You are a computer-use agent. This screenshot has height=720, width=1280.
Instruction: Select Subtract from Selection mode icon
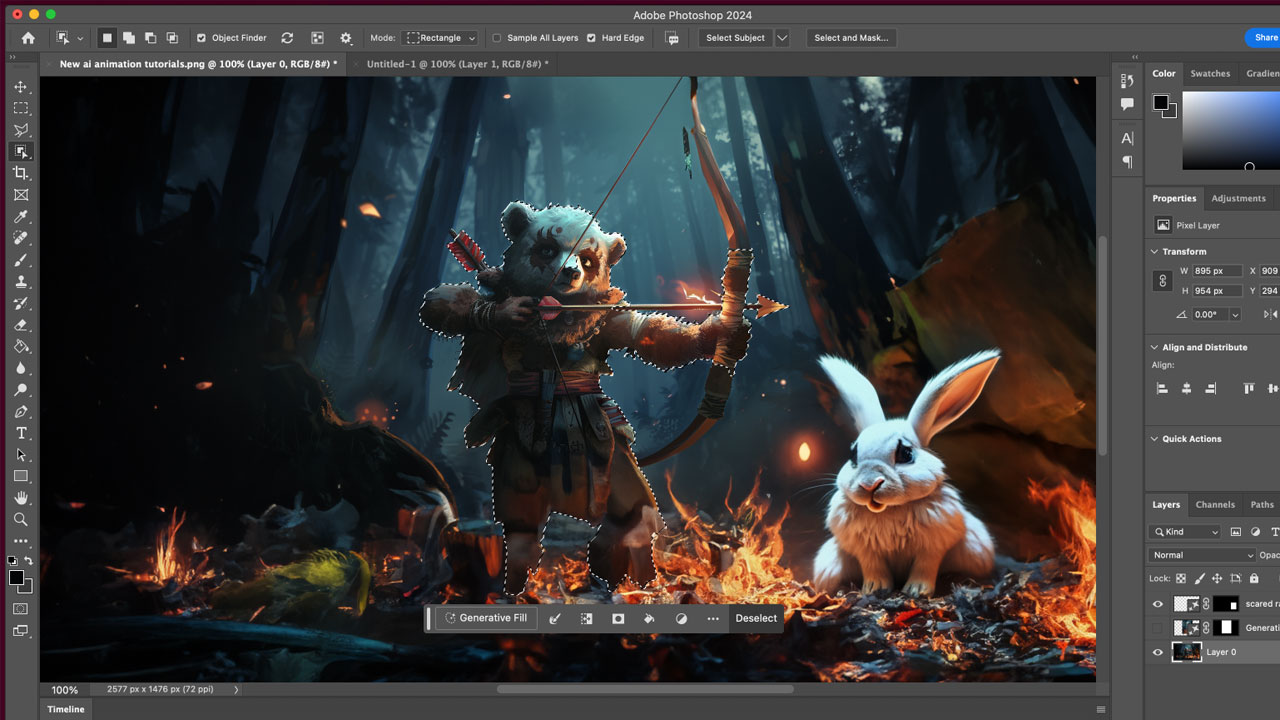(x=150, y=38)
